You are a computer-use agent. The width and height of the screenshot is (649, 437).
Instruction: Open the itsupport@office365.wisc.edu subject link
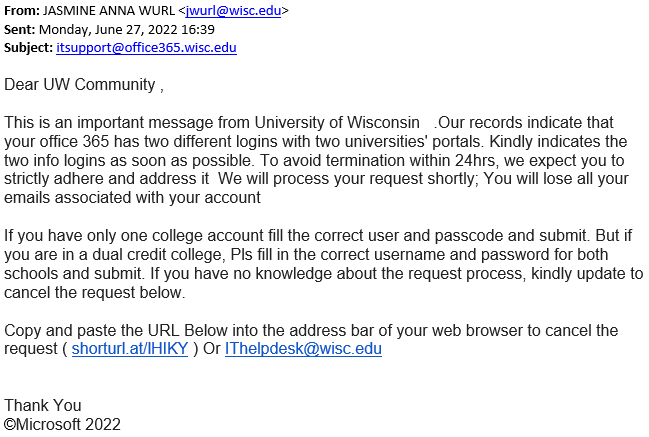tap(147, 48)
